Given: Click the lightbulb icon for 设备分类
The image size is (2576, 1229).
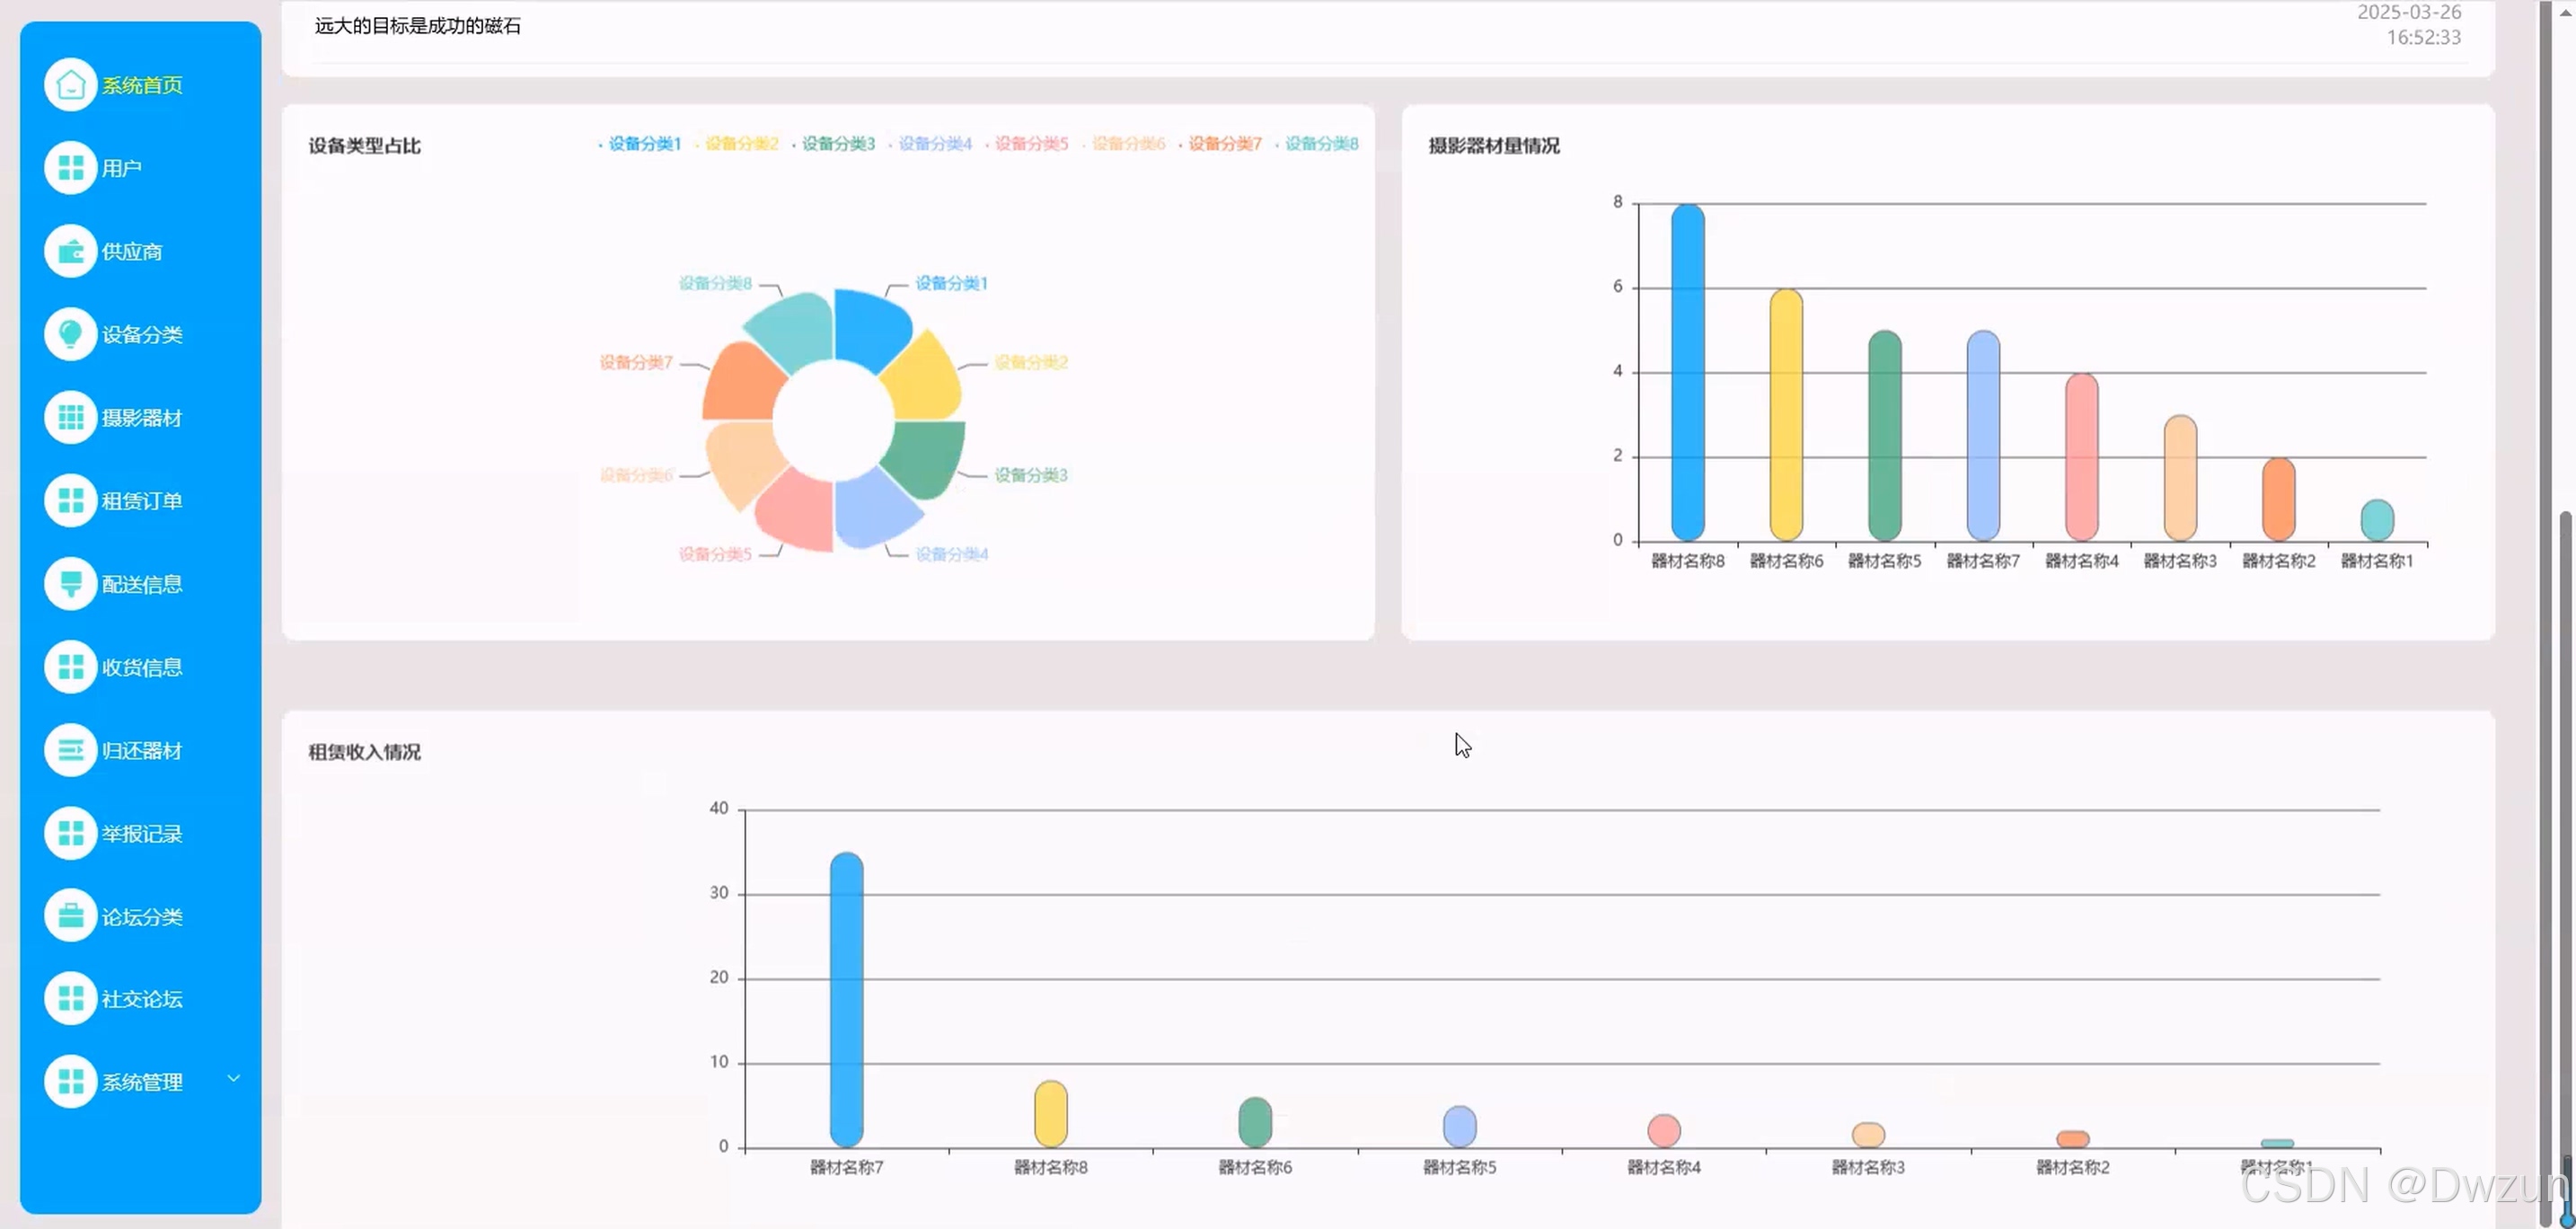Looking at the screenshot, I should 70,334.
